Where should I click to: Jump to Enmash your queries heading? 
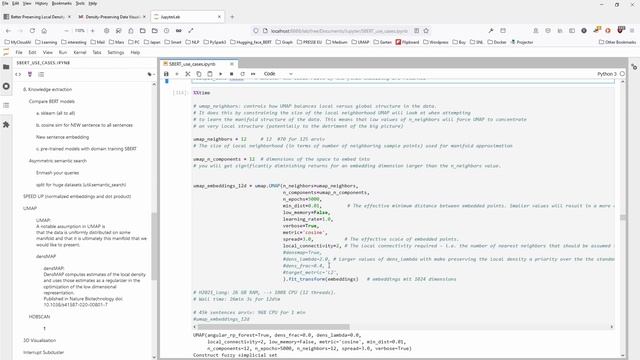pos(58,173)
